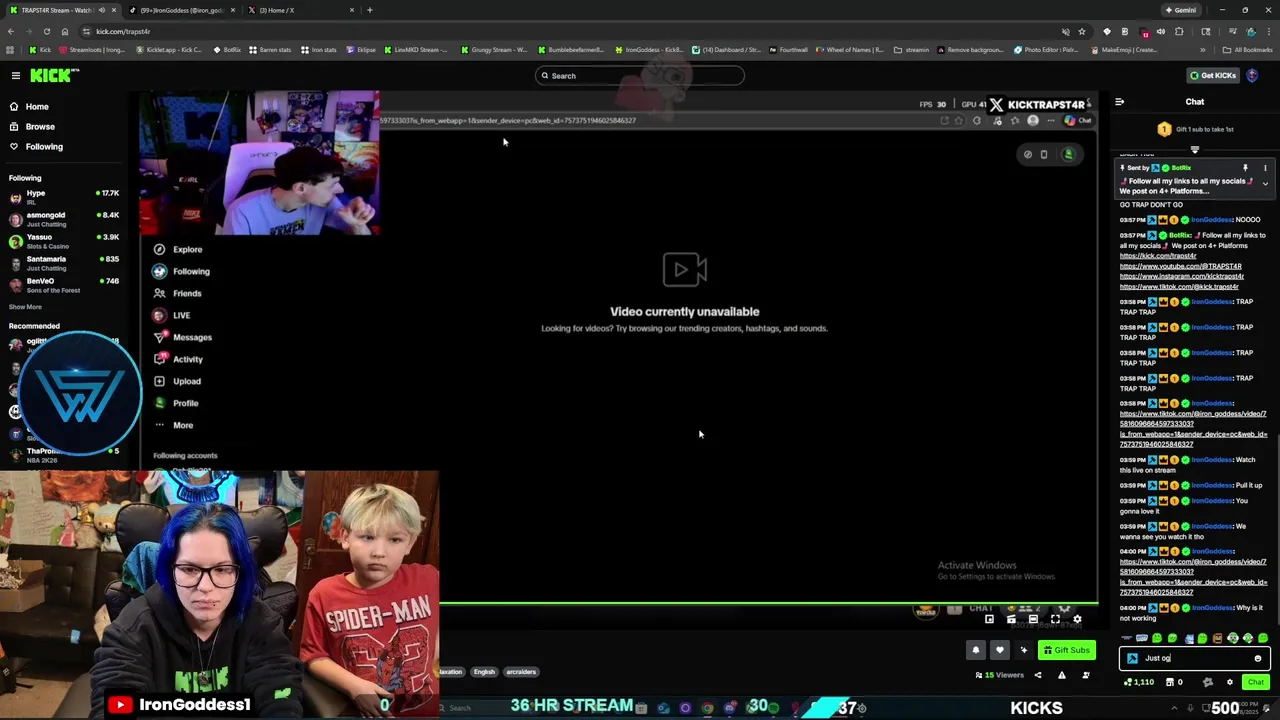Expand All Bookmarks folder

(x=1248, y=49)
